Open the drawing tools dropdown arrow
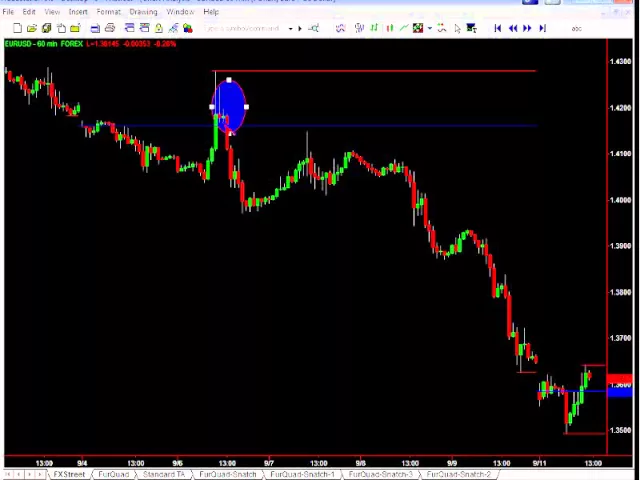 click(x=430, y=29)
